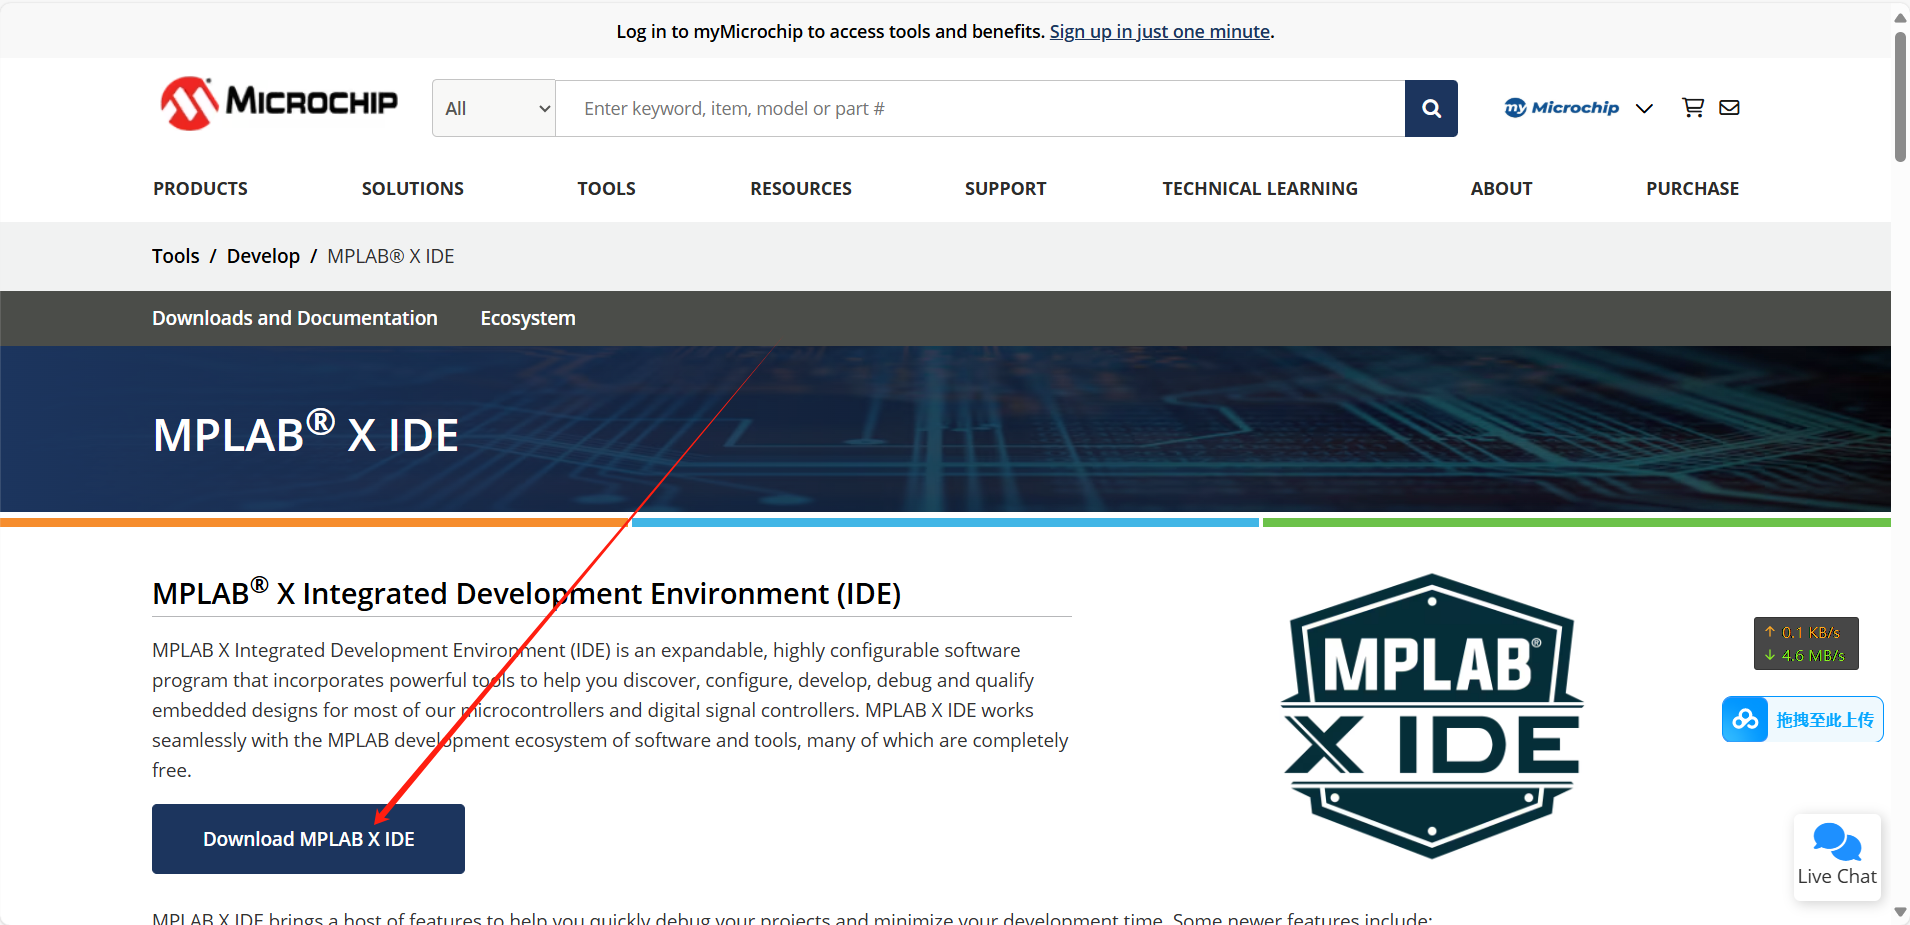
Task: Open the Tools menu
Action: pyautogui.click(x=606, y=188)
